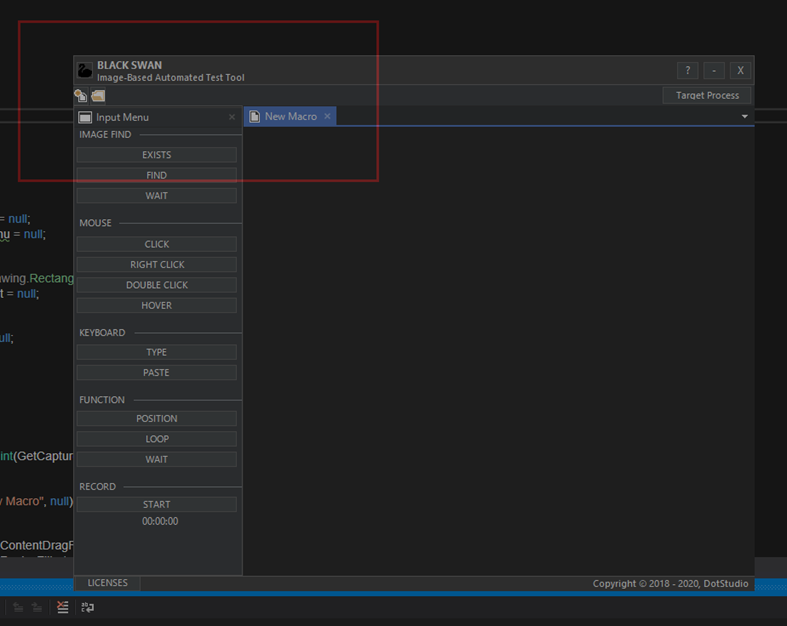Viewport: 787px width, 626px height.
Task: Open a macro via the folder icon
Action: pos(98,95)
